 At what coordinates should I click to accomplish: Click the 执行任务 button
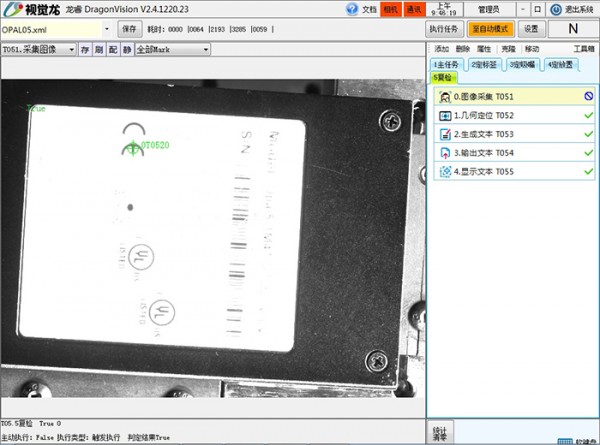(x=443, y=29)
